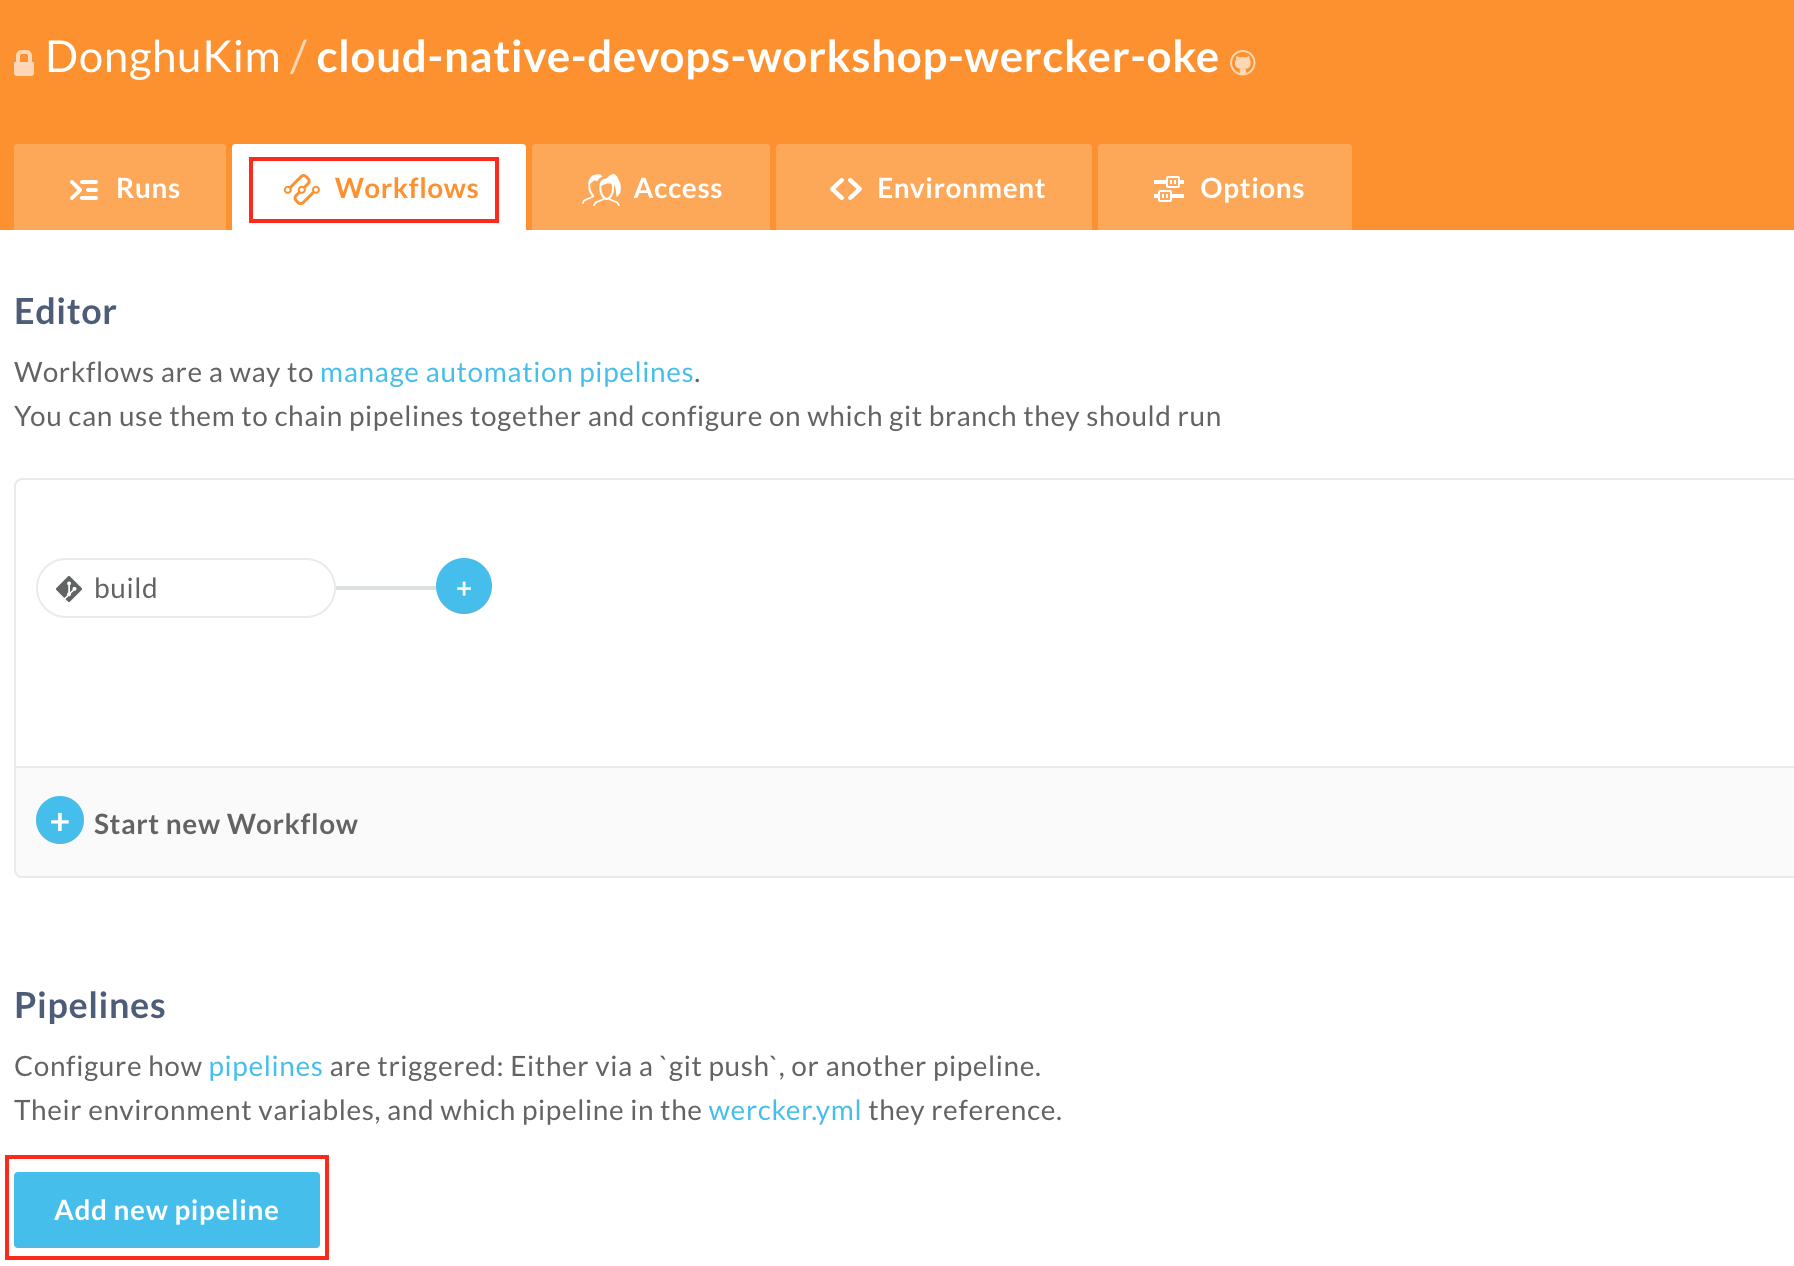Open the Environment tab
This screenshot has height=1266, width=1794.
(934, 188)
